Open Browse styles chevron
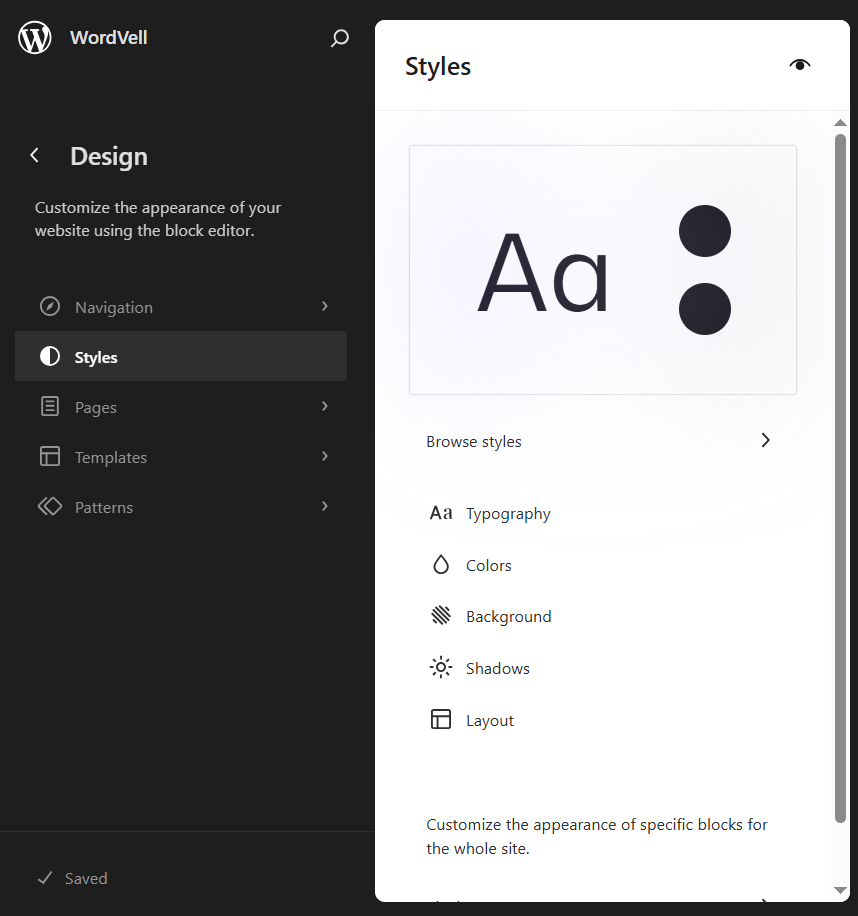This screenshot has width=858, height=916. click(765, 441)
